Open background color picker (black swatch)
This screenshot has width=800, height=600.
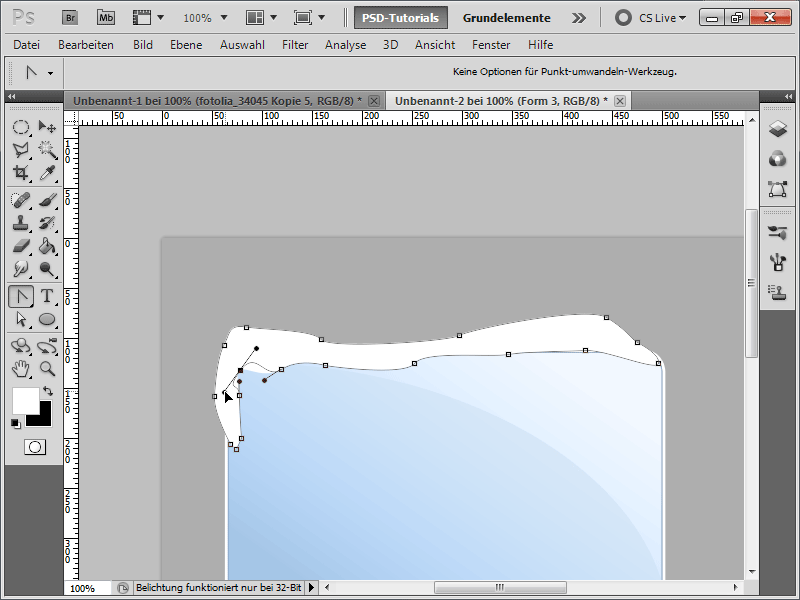[x=45, y=418]
